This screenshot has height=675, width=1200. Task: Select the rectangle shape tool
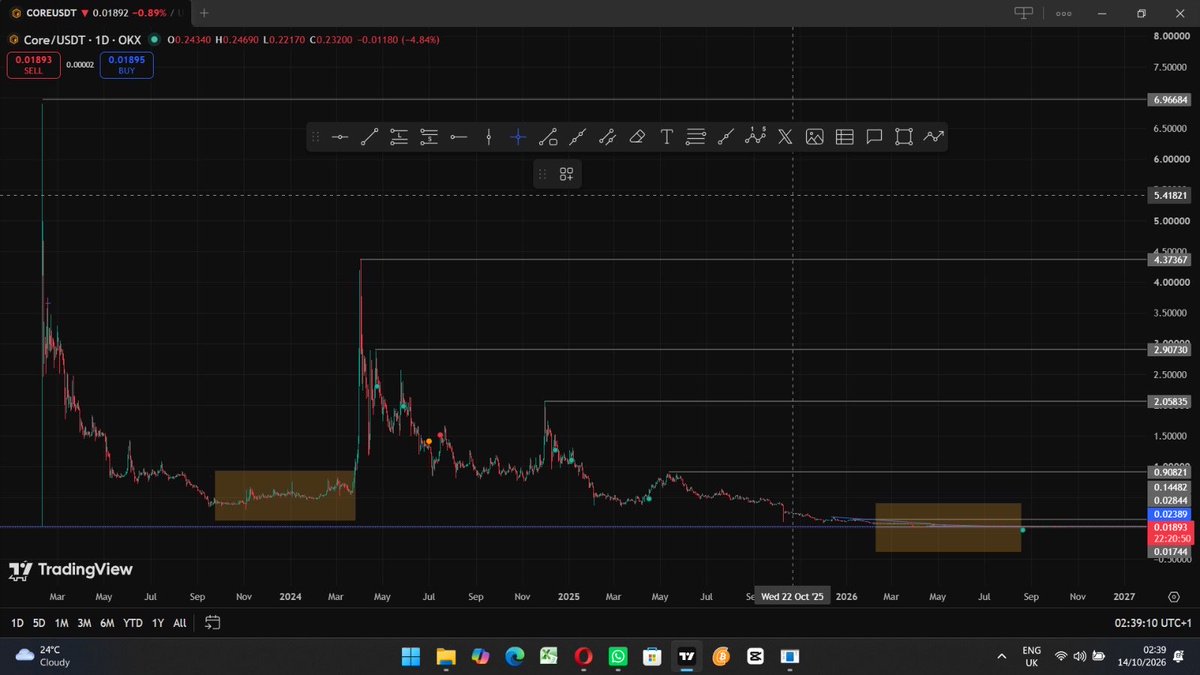click(904, 137)
